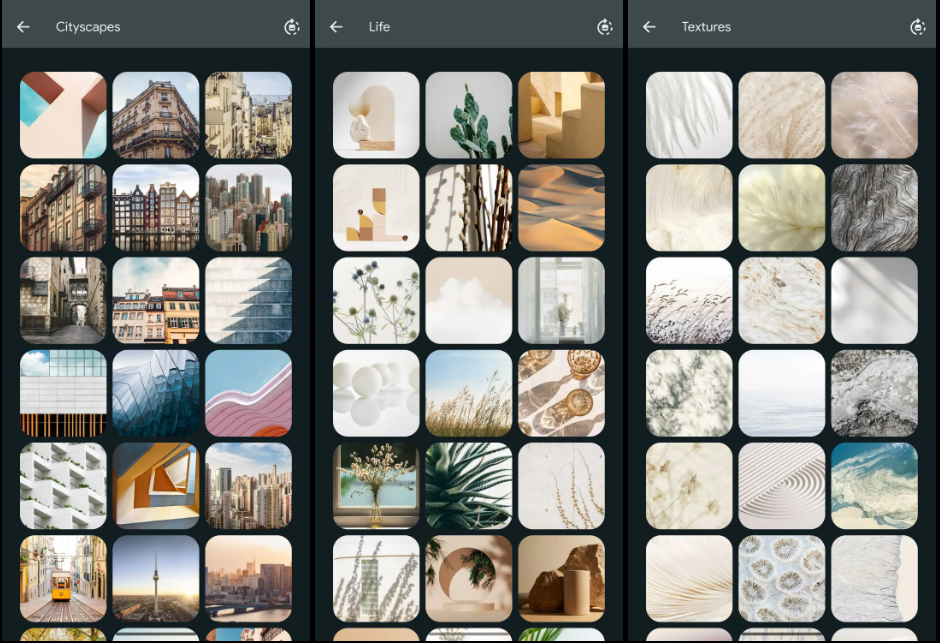
Task: Select the white feather texture wallpaper
Action: point(689,115)
